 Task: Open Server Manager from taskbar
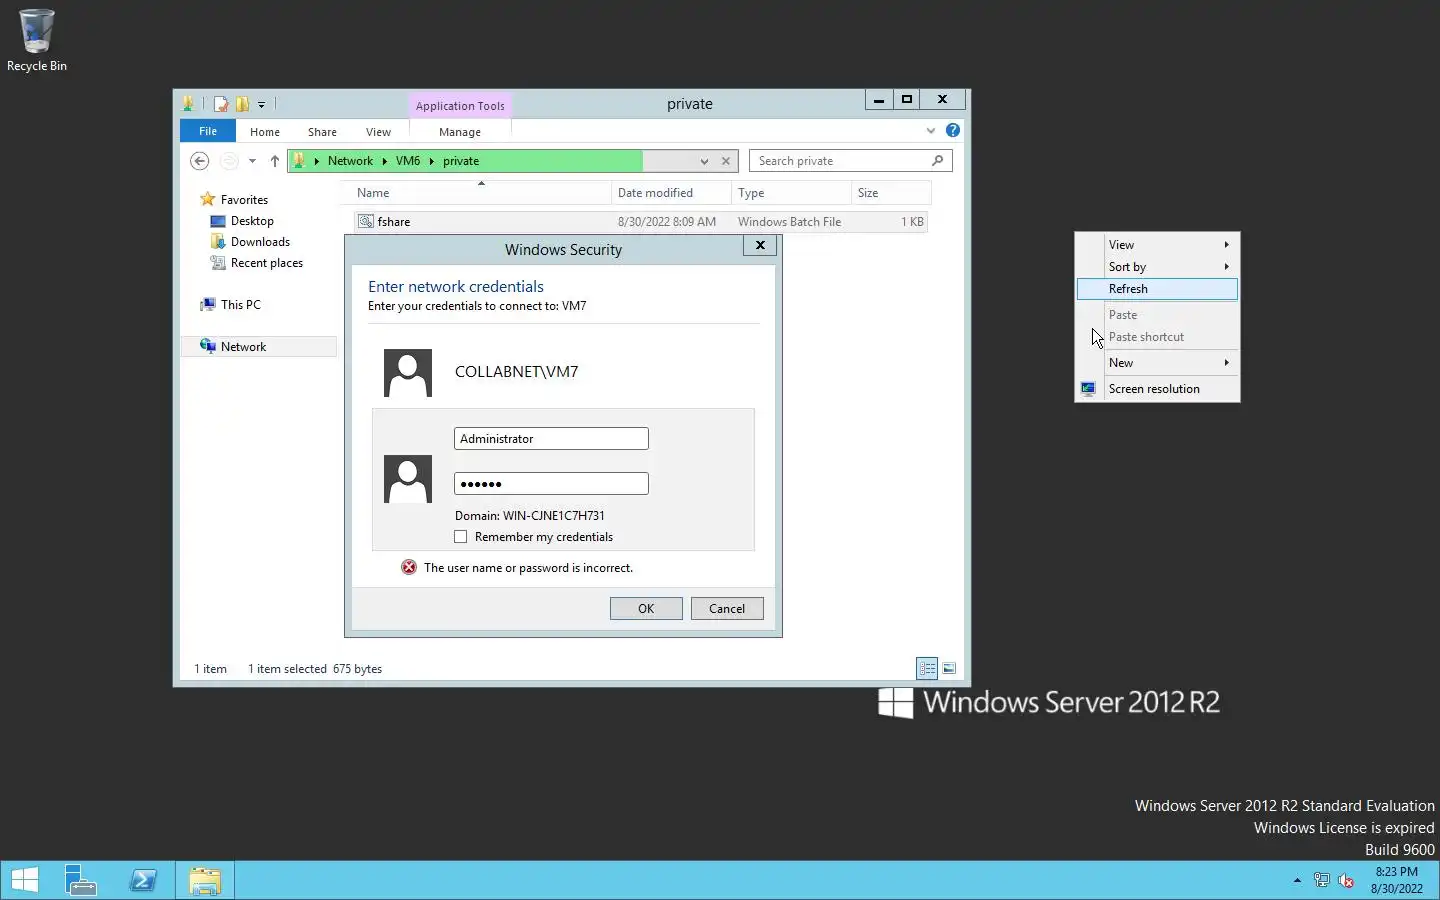[x=80, y=881]
